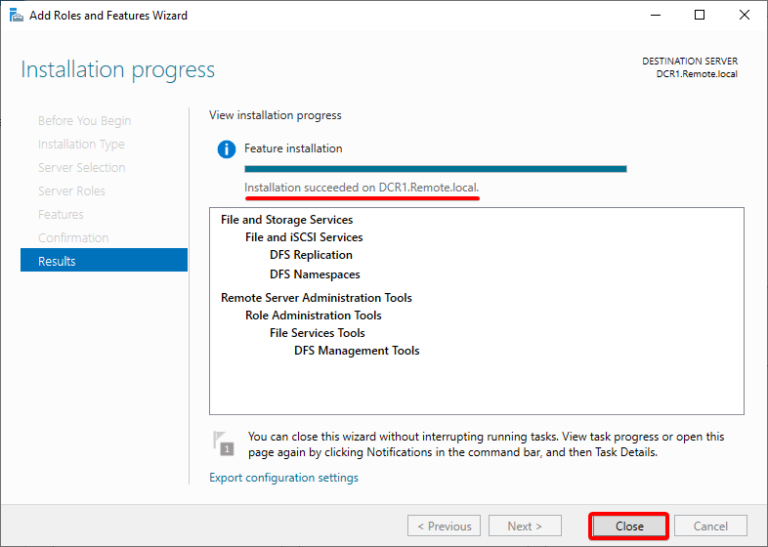Select the Confirmation step in the sidebar

pos(73,238)
